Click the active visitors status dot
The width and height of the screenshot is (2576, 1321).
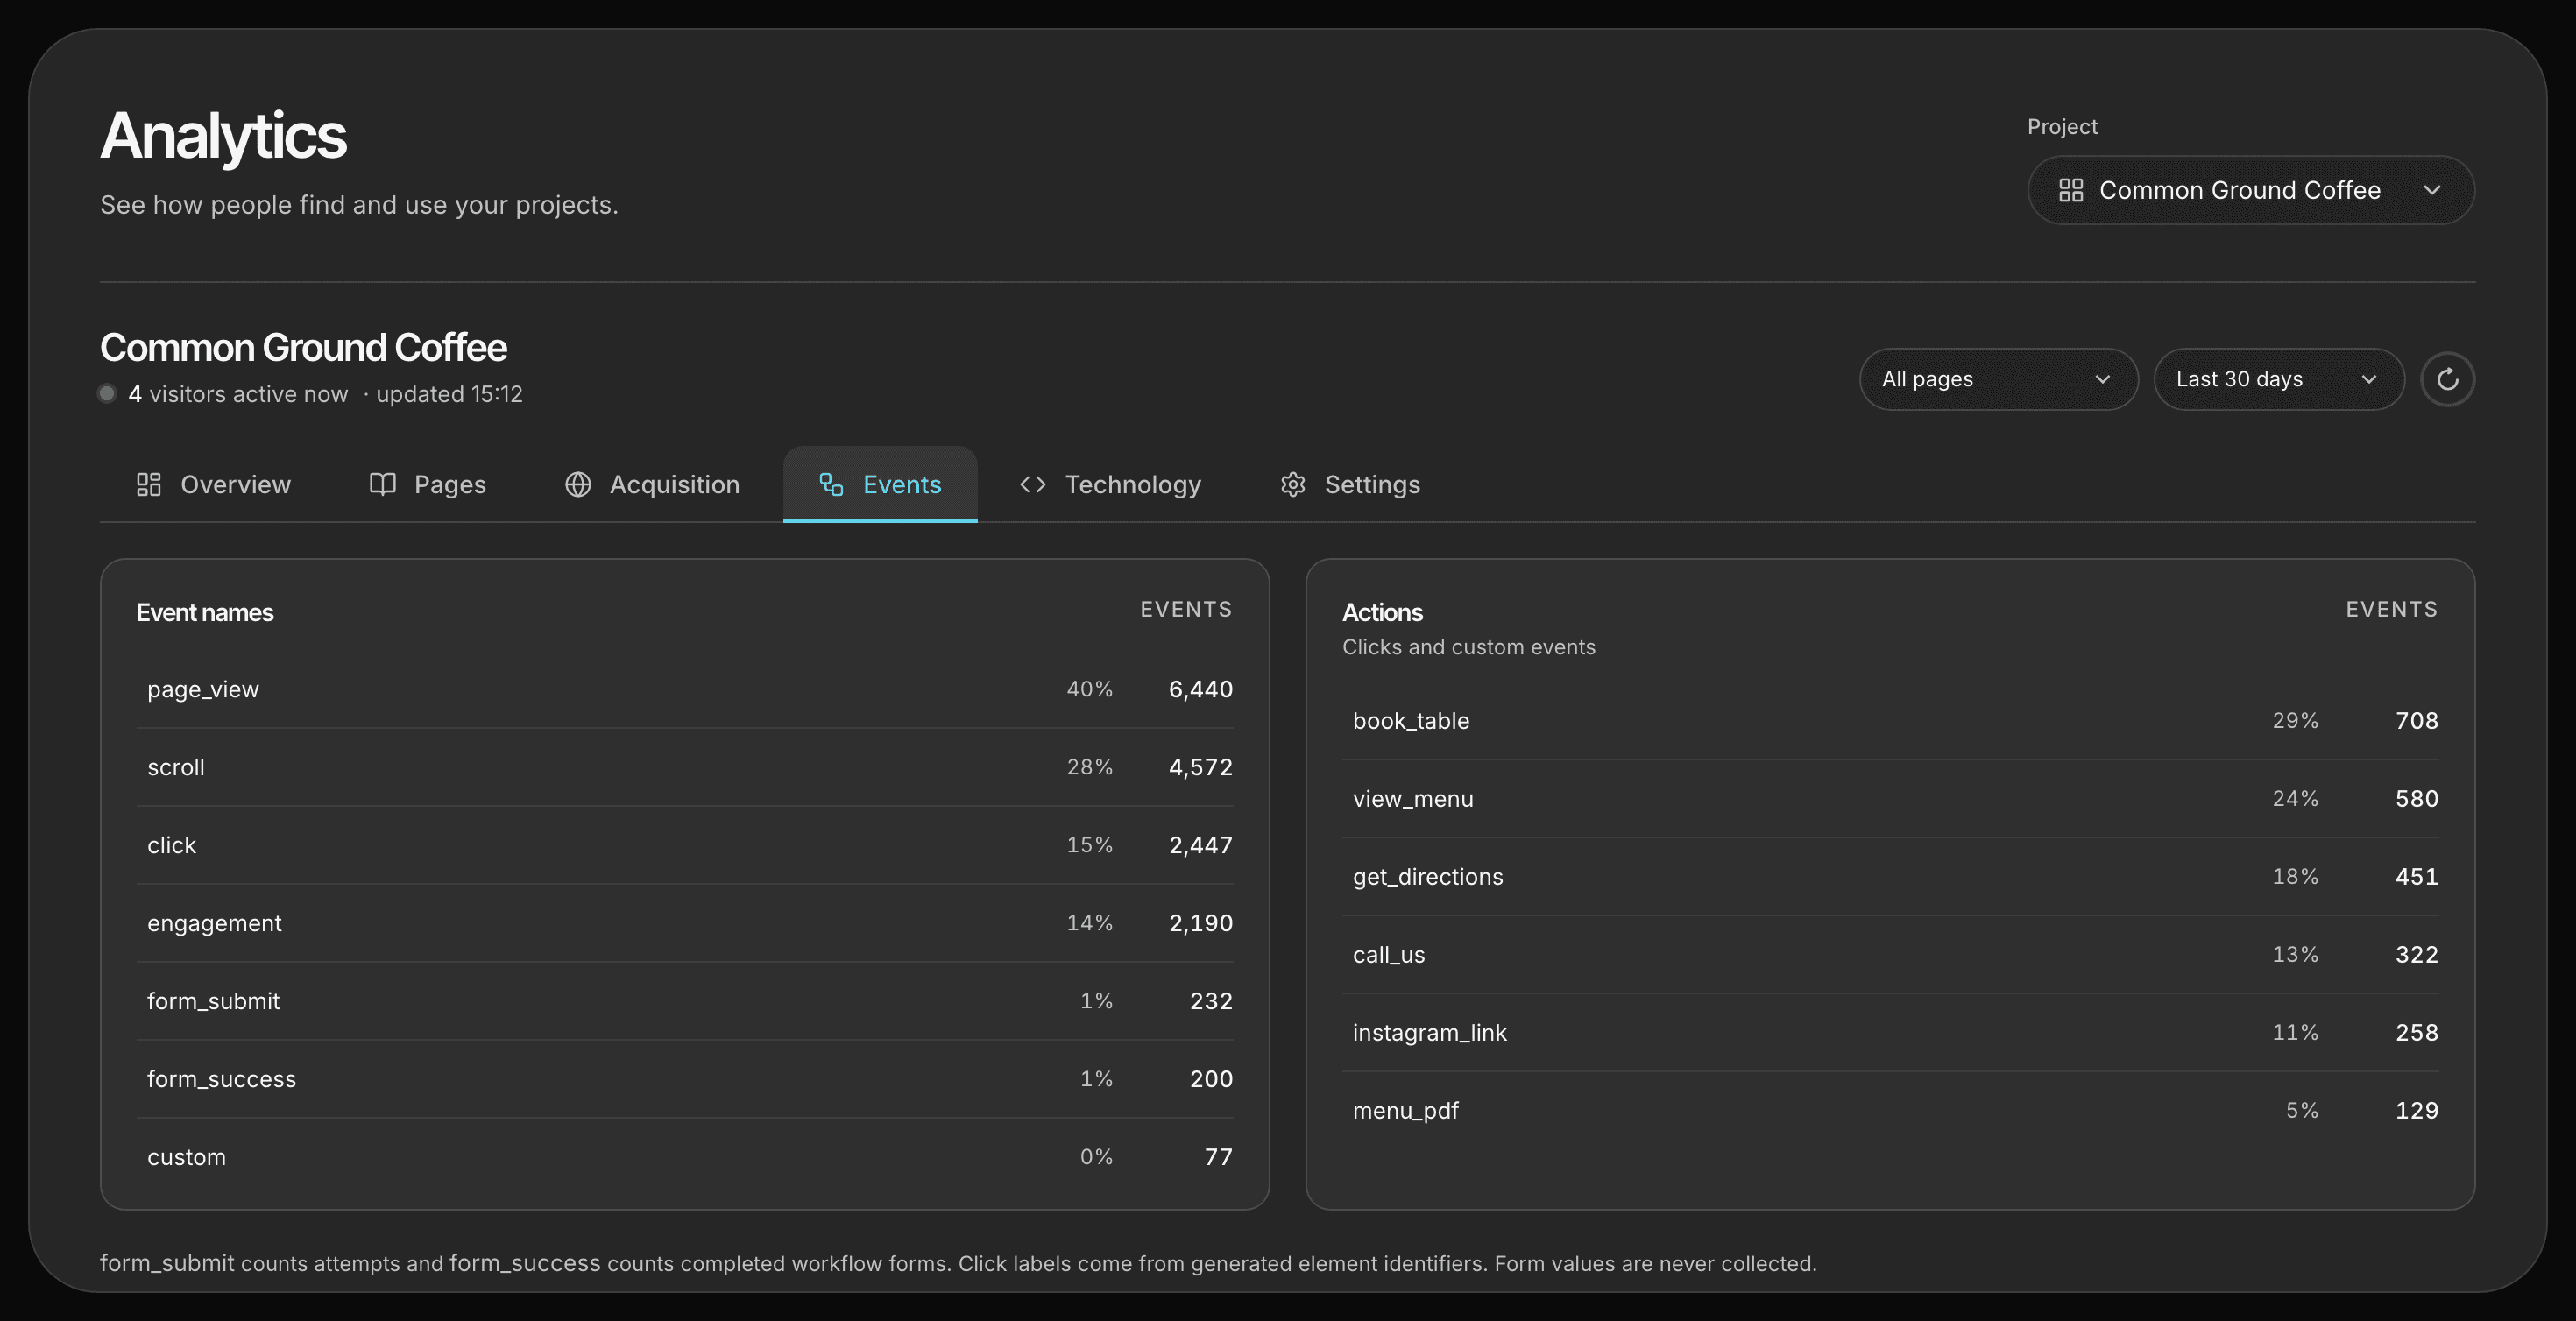click(107, 393)
